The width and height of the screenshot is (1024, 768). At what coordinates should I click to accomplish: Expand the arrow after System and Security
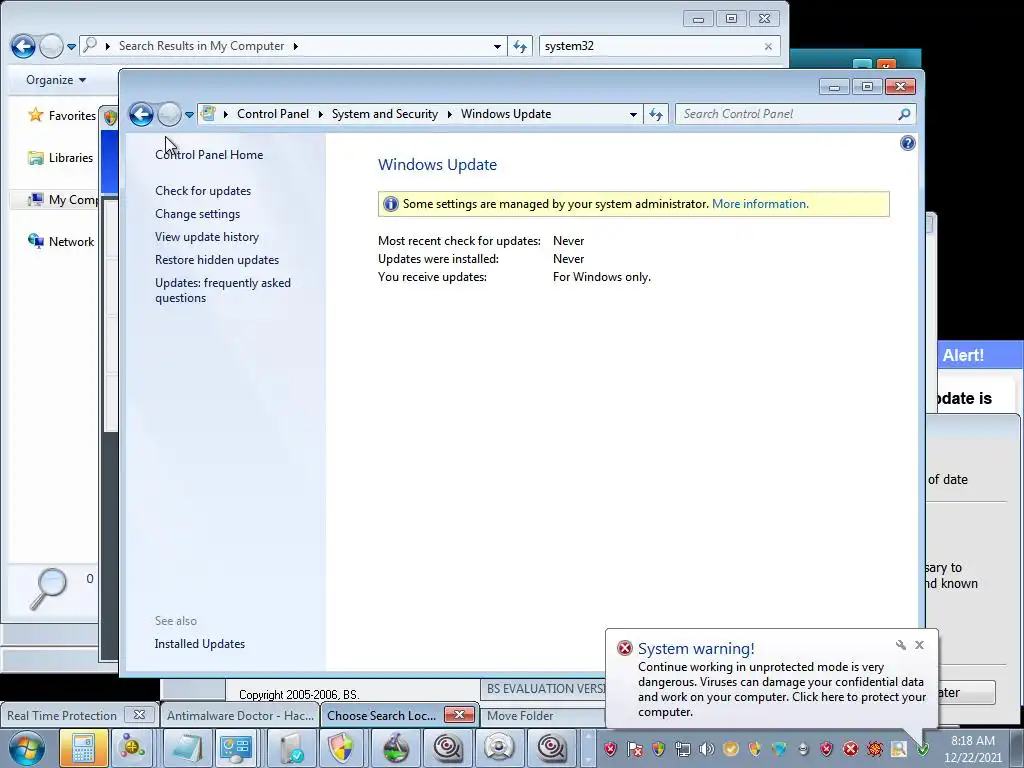449,114
